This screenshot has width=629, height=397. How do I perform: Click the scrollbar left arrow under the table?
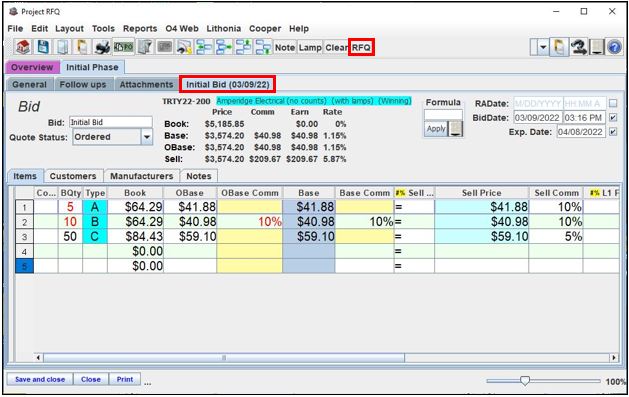(39, 357)
